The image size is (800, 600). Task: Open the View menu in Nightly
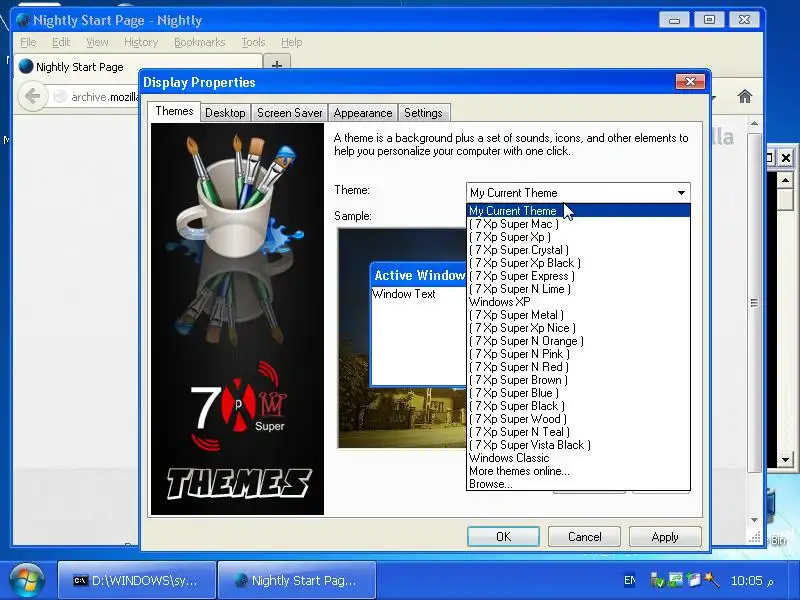[x=97, y=42]
